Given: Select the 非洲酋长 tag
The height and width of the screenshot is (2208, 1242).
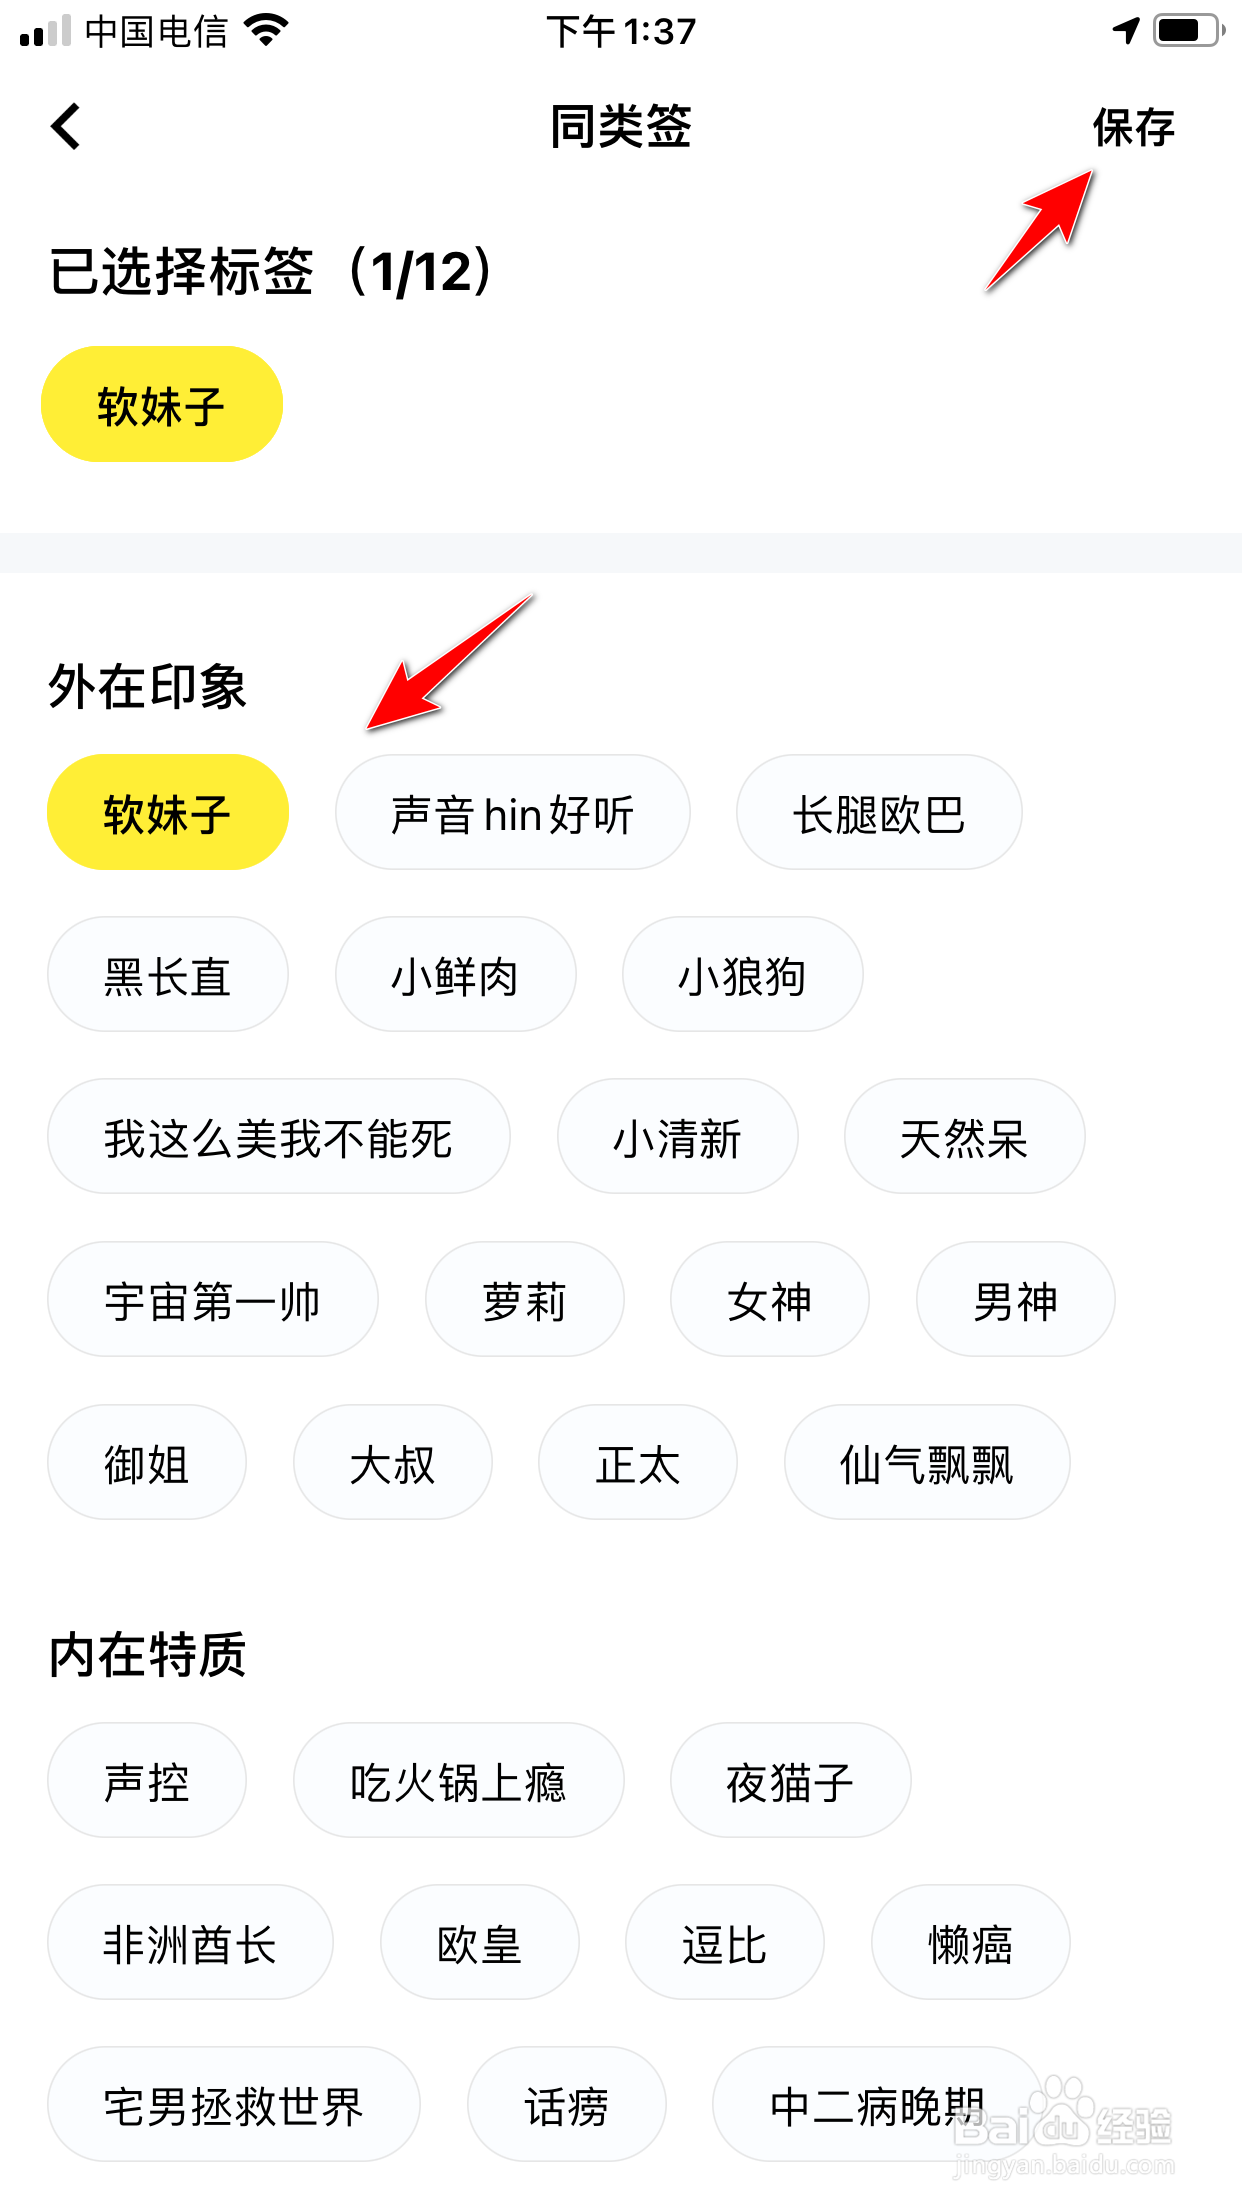Looking at the screenshot, I should tap(190, 1942).
